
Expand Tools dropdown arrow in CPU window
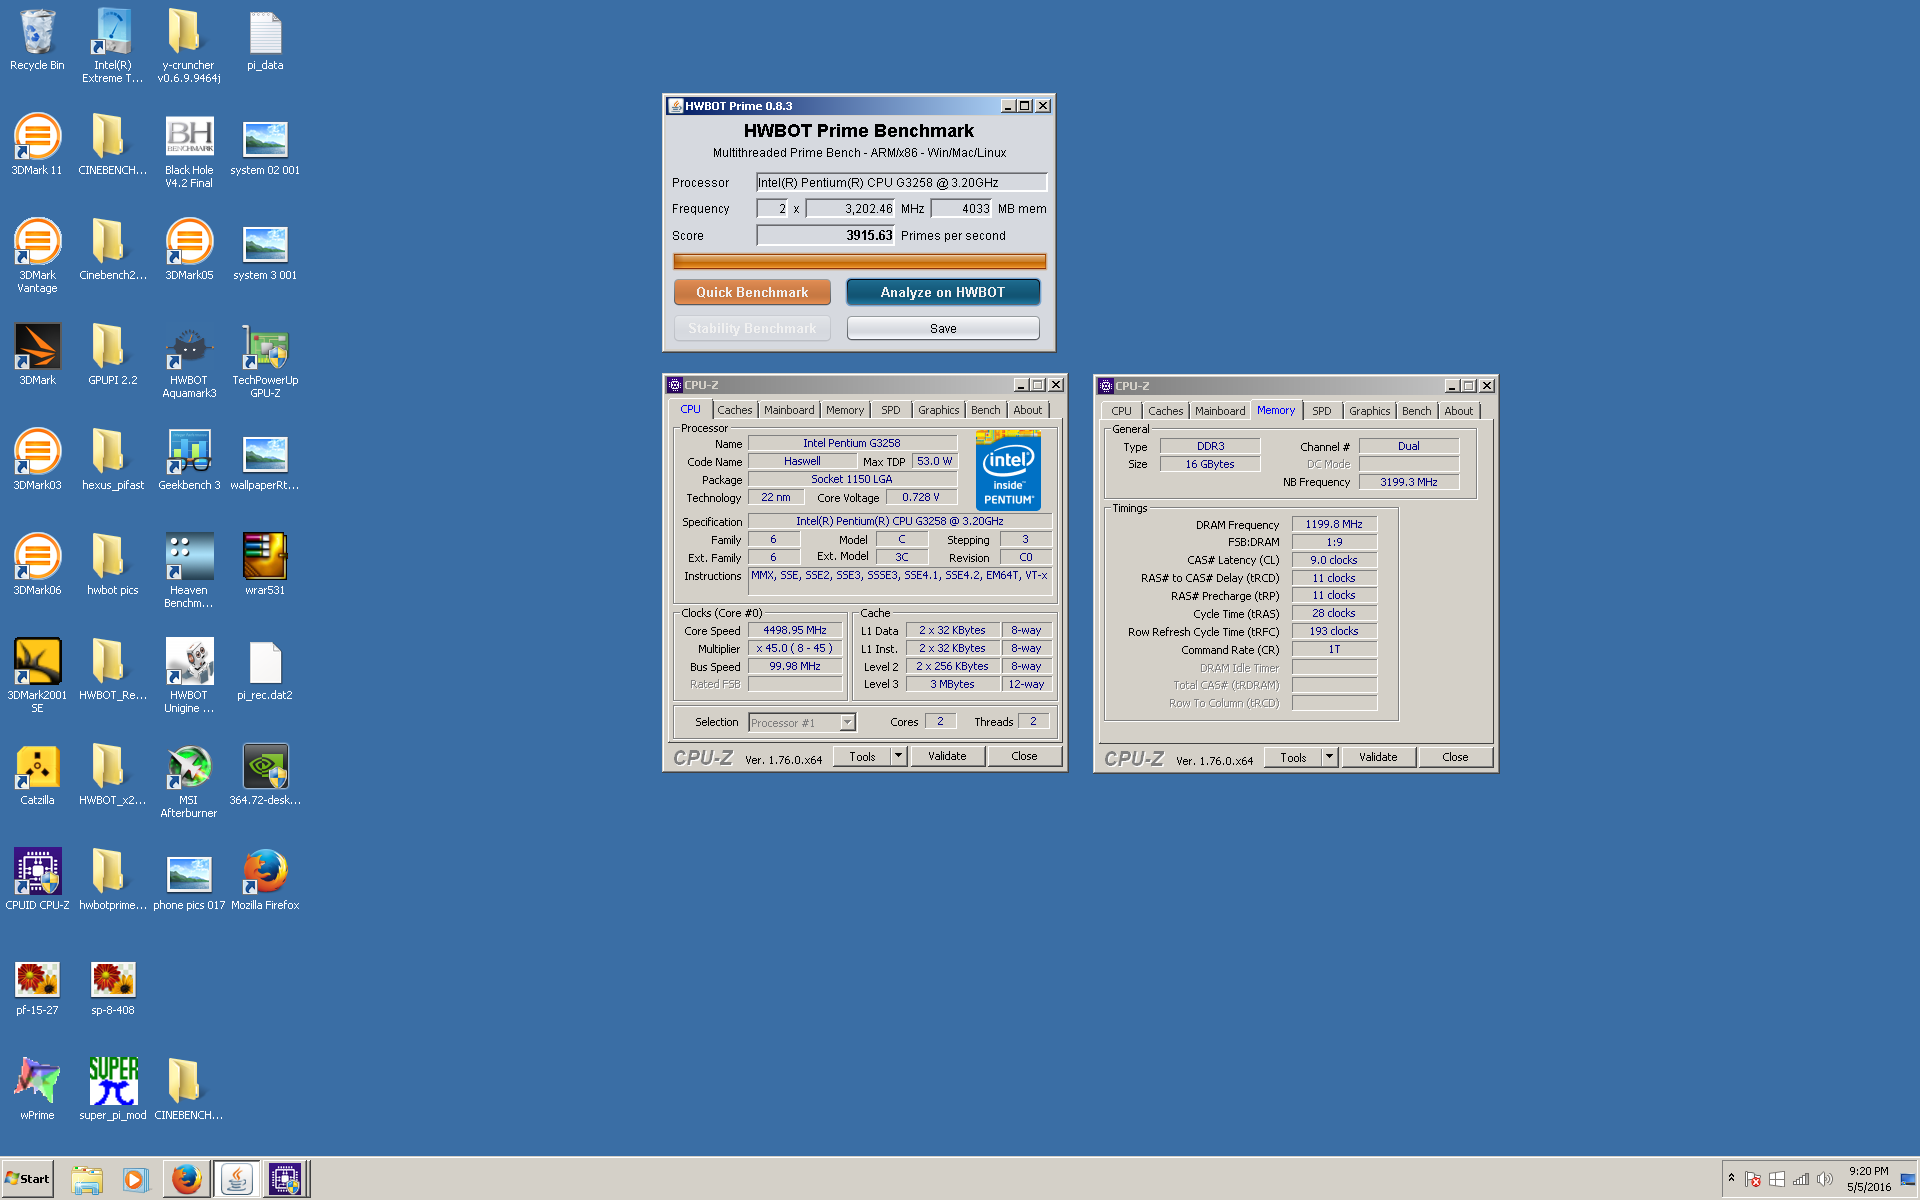coord(898,756)
